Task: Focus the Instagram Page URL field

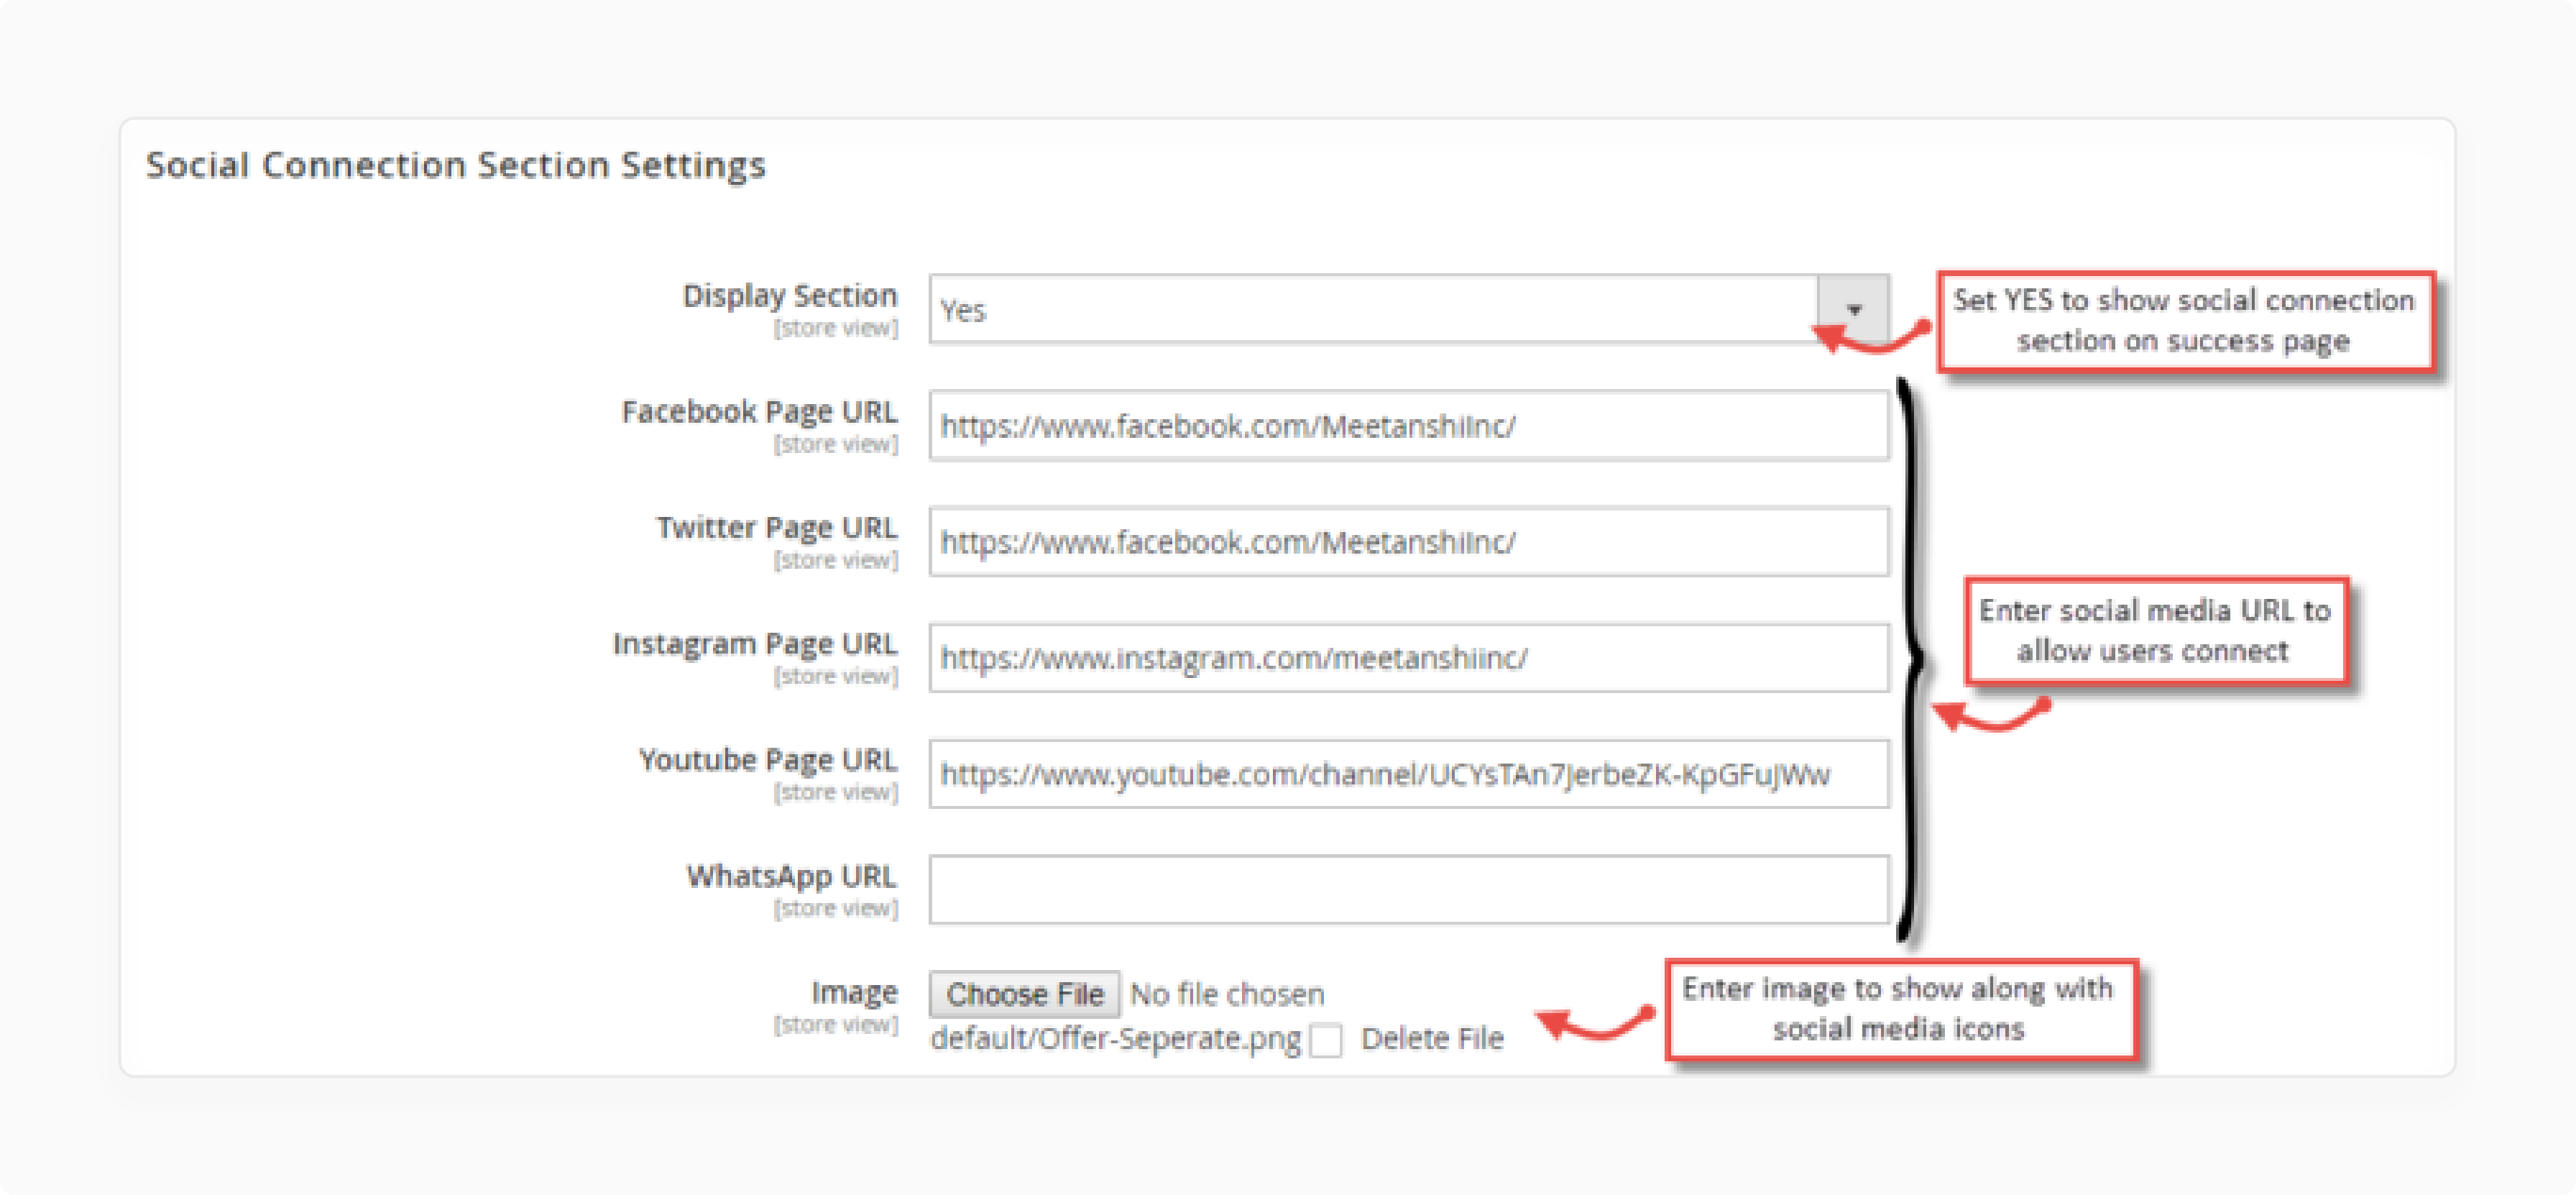Action: click(1408, 658)
